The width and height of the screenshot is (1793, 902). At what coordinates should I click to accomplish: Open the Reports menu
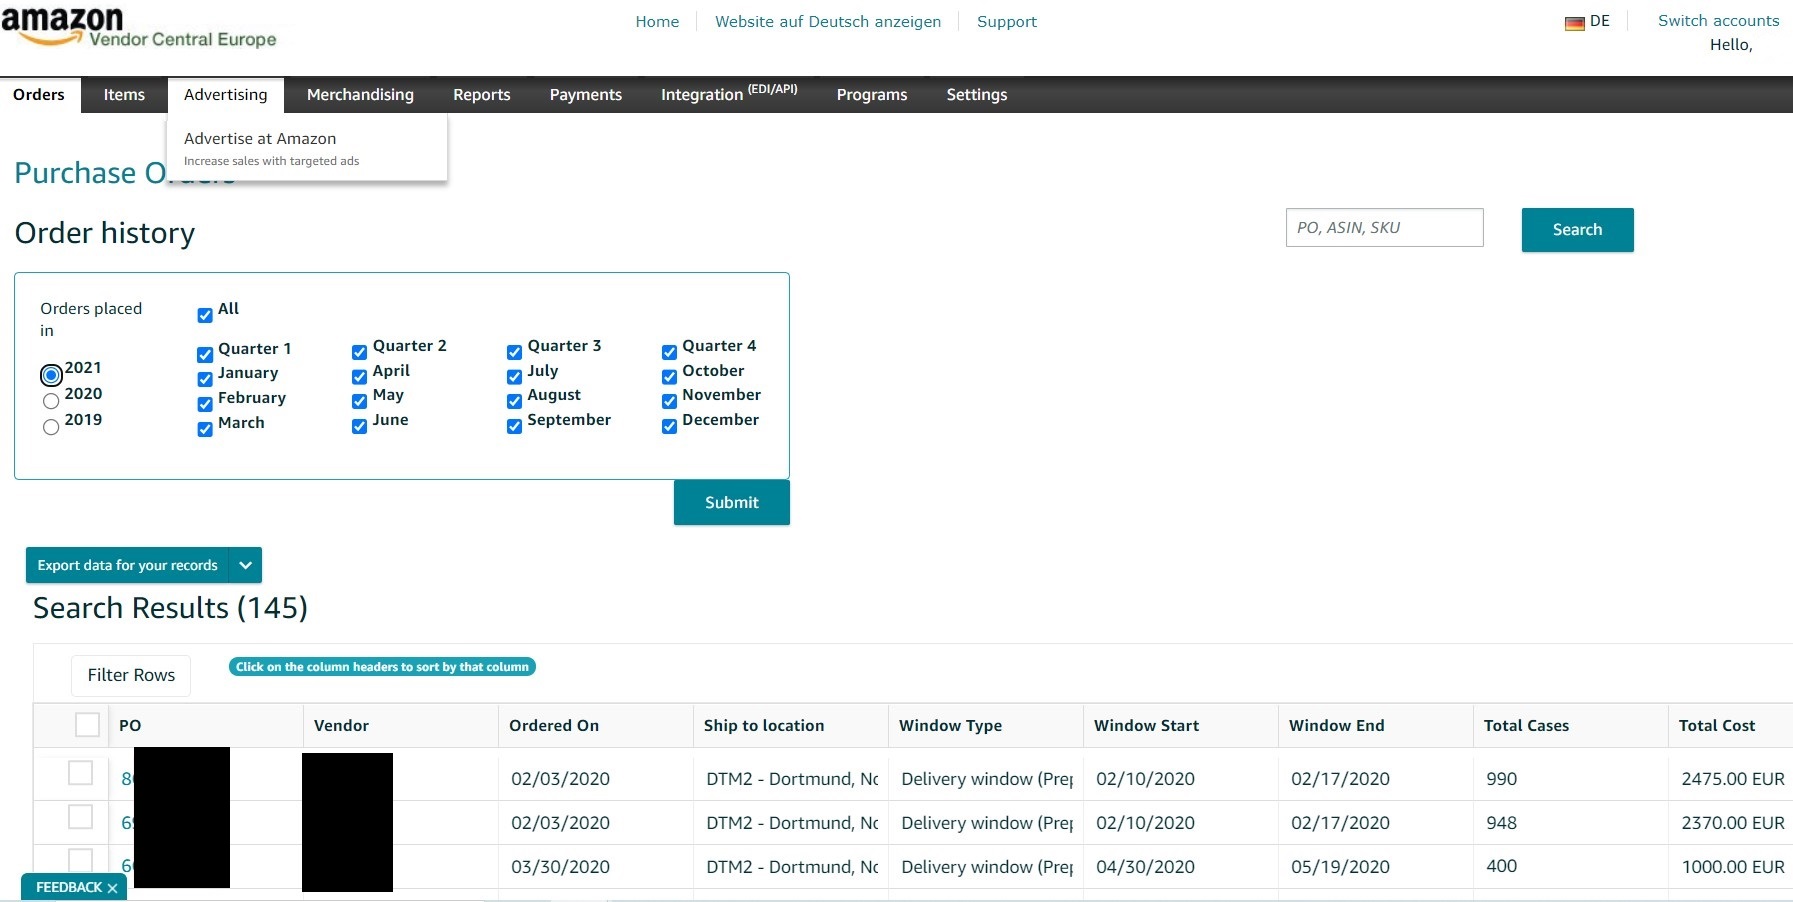tap(481, 95)
